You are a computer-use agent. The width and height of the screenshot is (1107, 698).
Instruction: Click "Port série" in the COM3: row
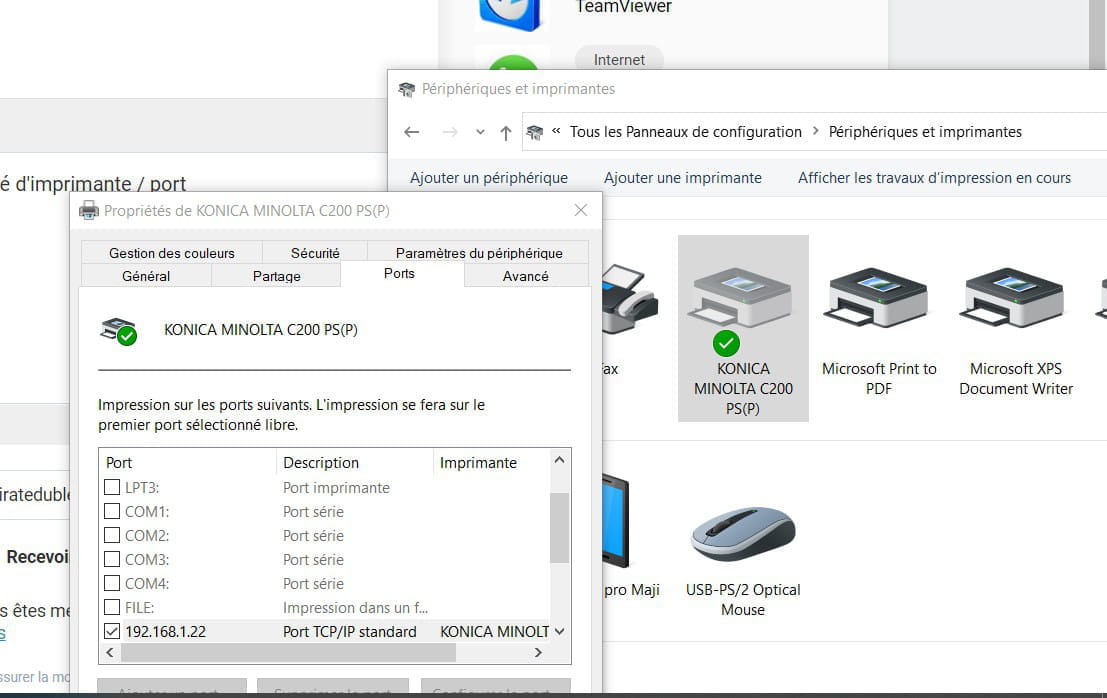tap(313, 560)
